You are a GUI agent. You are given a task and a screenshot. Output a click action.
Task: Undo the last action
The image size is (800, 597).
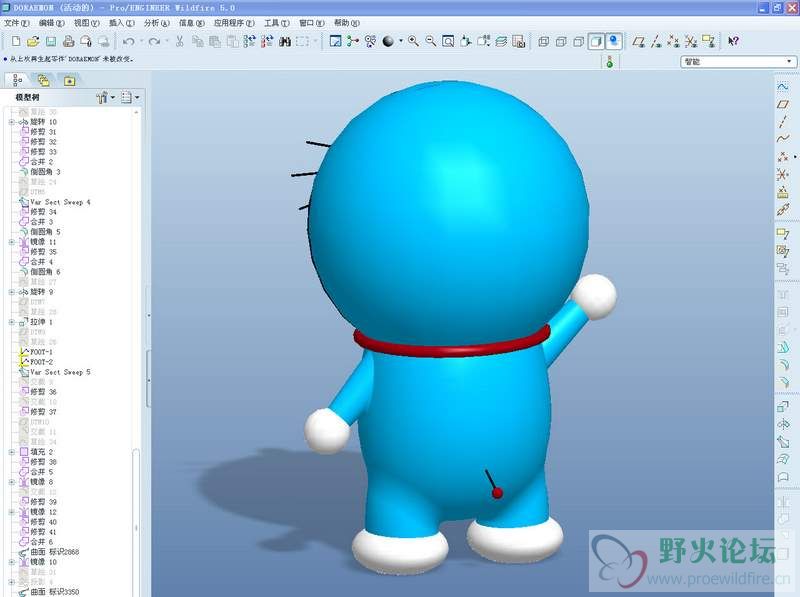point(129,41)
